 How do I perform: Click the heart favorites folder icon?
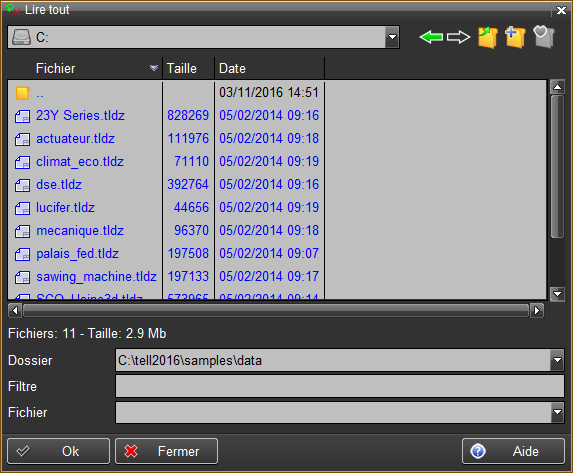point(544,37)
